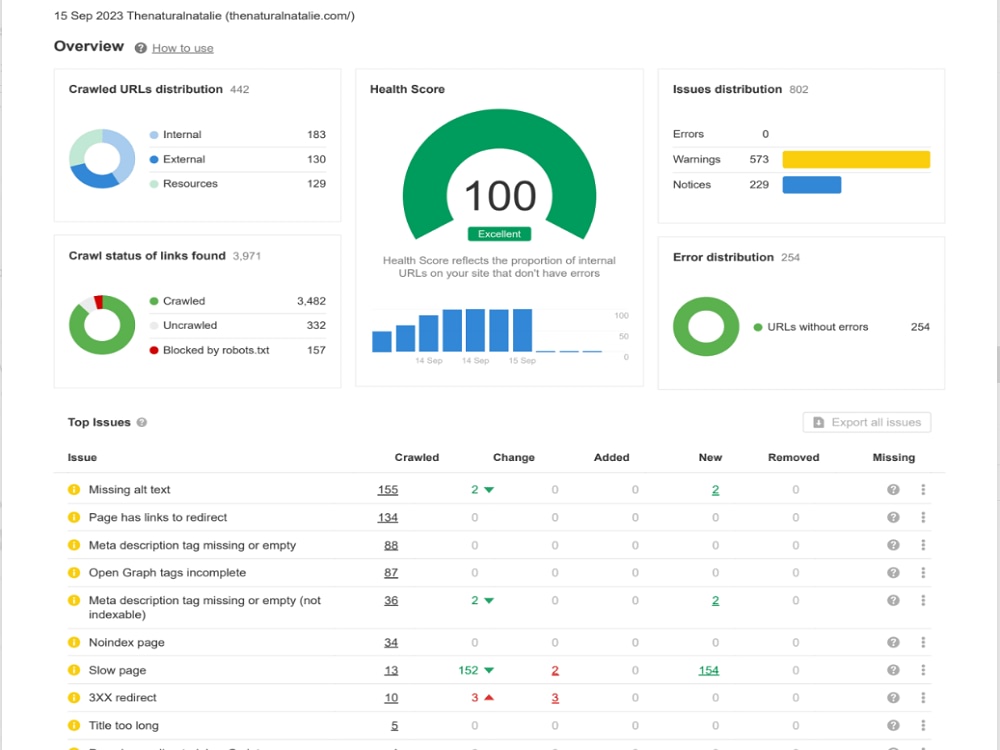
Task: Click the page scrollbar on the right edge
Action: (x=997, y=364)
